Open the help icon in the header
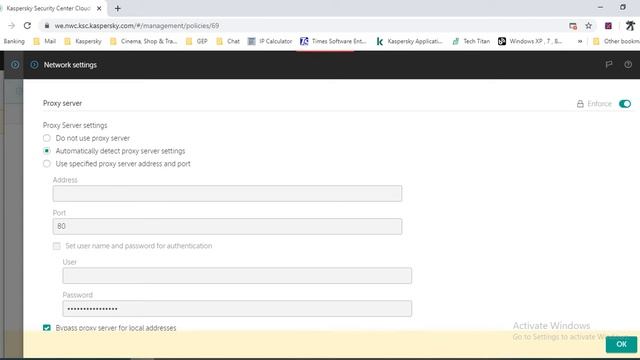Image resolution: width=640 pixels, height=360 pixels. tap(628, 64)
